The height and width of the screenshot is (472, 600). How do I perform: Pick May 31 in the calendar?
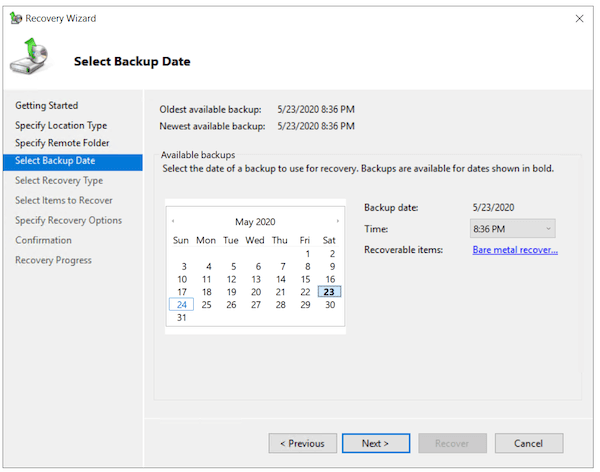(181, 318)
